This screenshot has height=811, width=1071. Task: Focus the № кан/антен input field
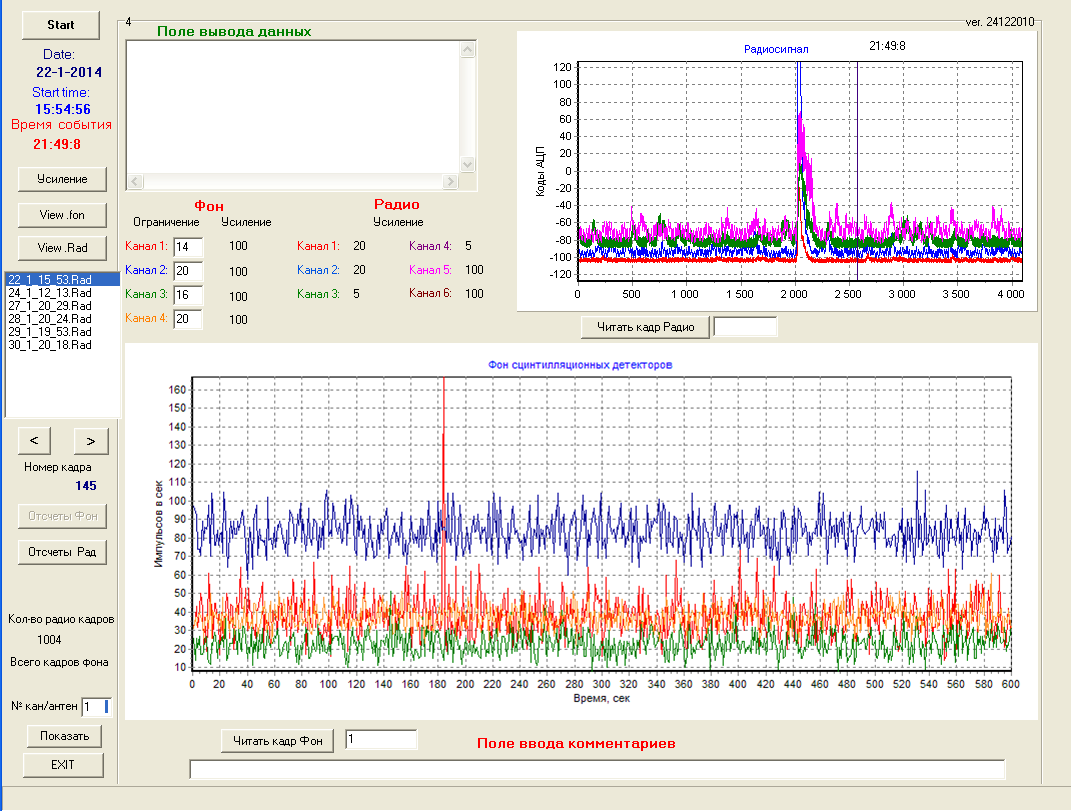(x=96, y=706)
